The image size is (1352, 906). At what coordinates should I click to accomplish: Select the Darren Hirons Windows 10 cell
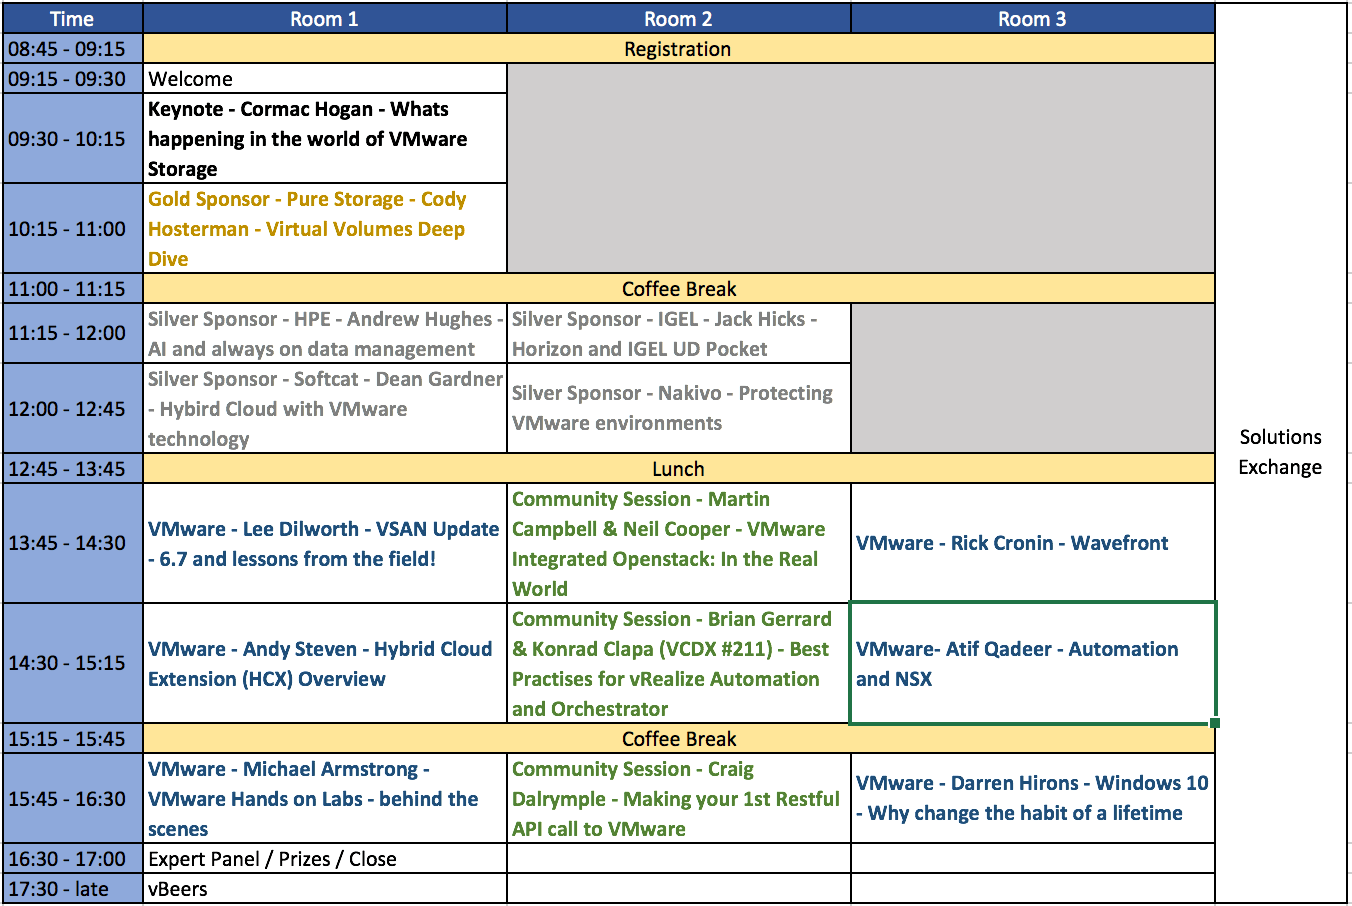click(1033, 799)
